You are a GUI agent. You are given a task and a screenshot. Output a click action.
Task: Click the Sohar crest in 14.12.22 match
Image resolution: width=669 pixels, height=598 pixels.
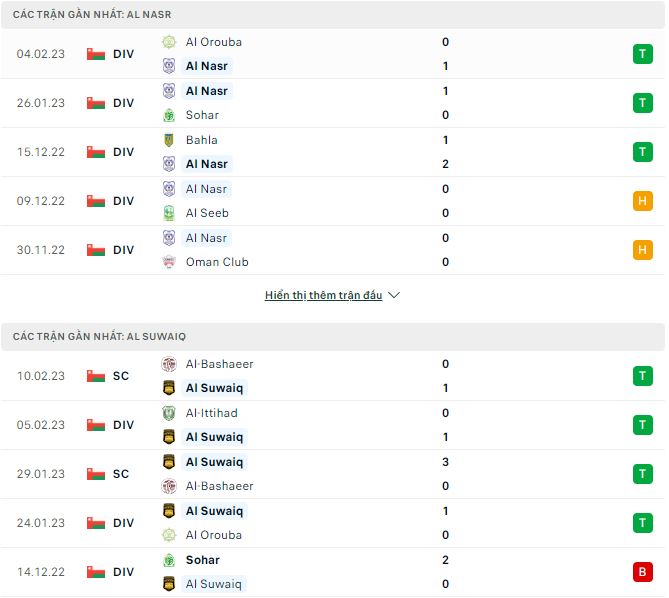[x=169, y=560]
